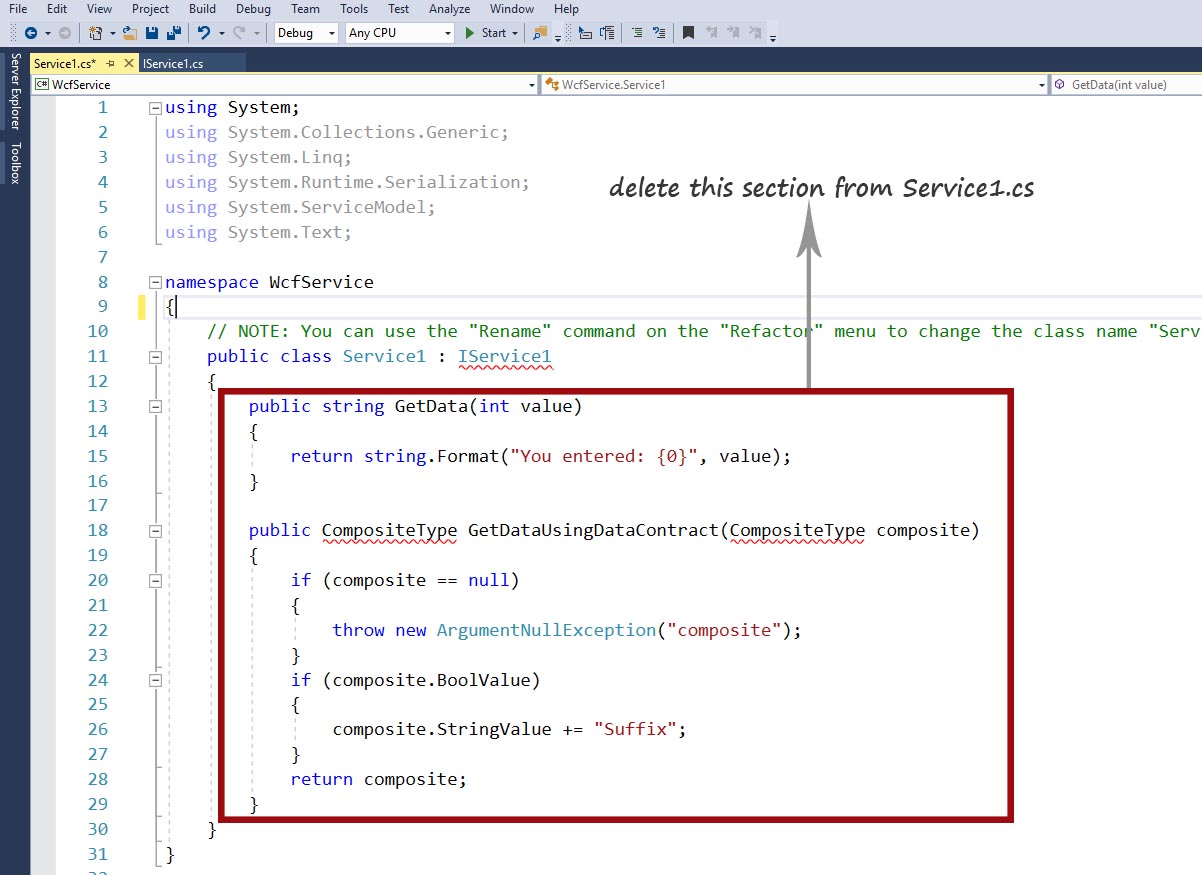Open the Project menu
Screen dimensions: 1202x875
click(x=151, y=9)
